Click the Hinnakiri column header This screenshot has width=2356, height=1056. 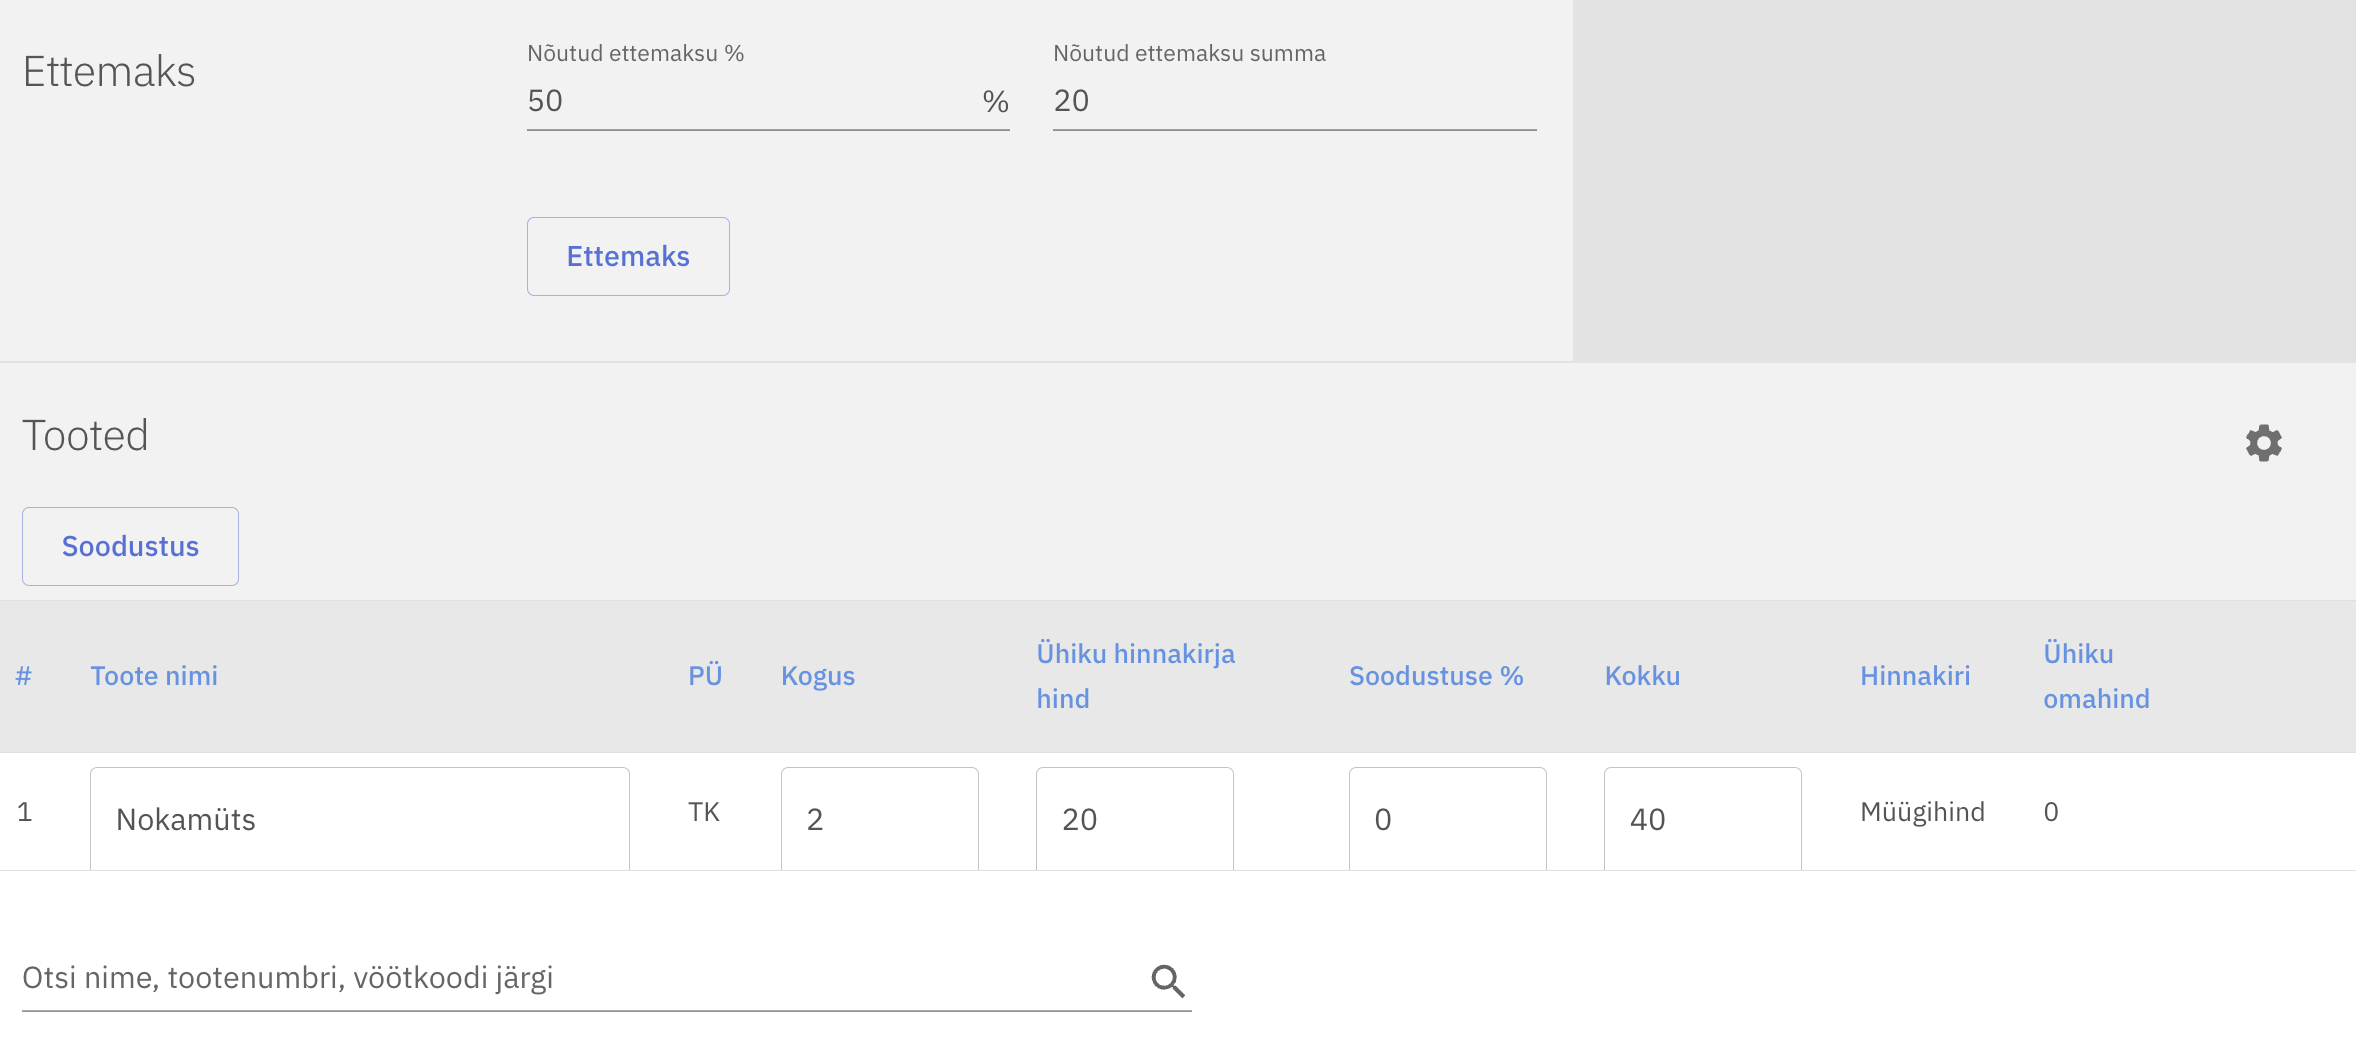pos(1914,676)
